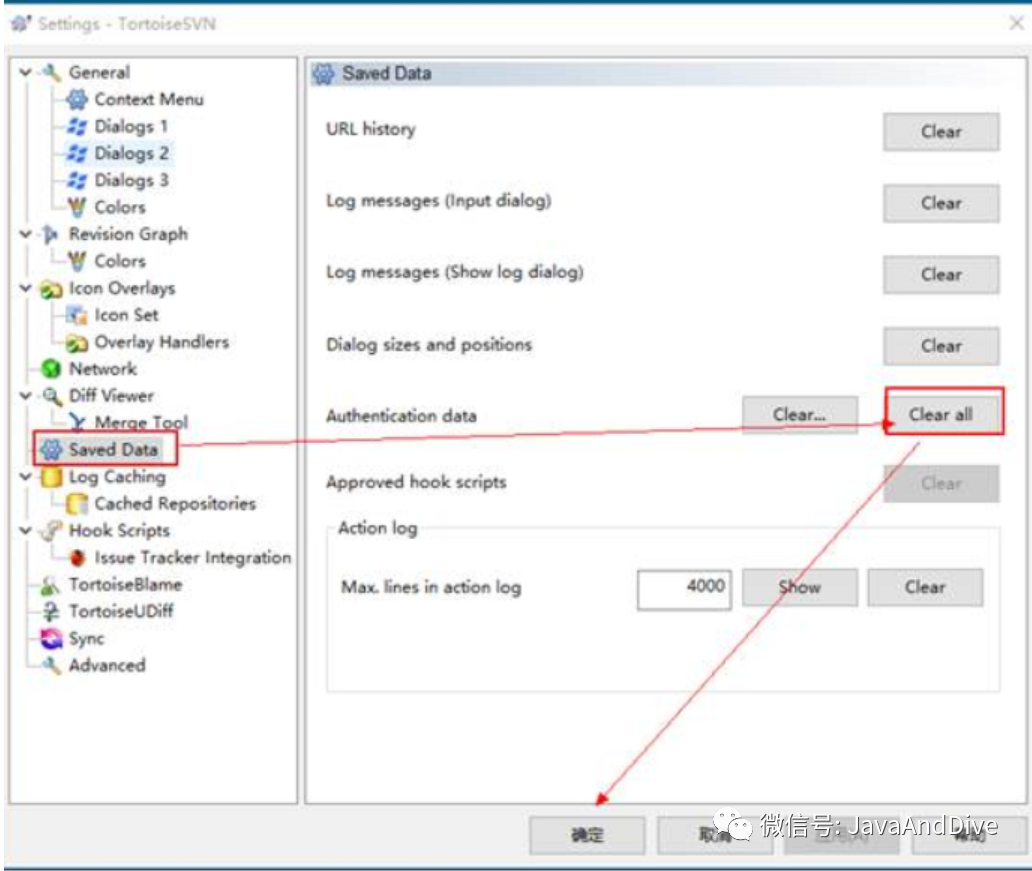Select the TortoiseUDiff label
The width and height of the screenshot is (1032, 871).
(x=121, y=612)
